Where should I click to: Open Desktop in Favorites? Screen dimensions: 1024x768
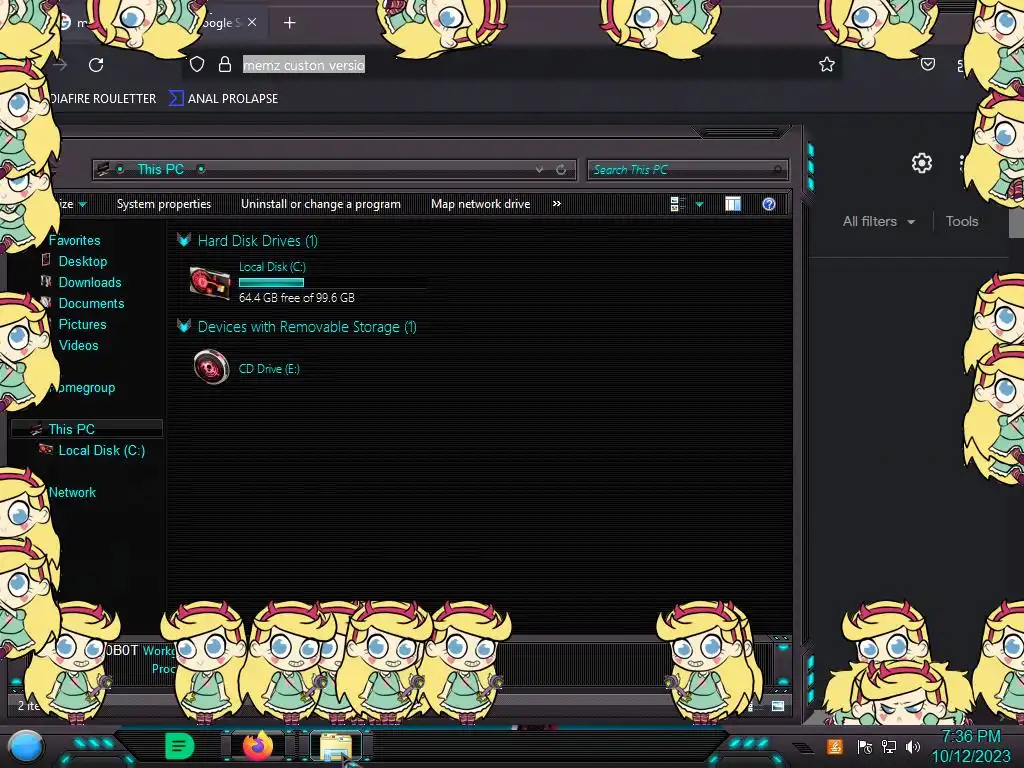point(83,261)
